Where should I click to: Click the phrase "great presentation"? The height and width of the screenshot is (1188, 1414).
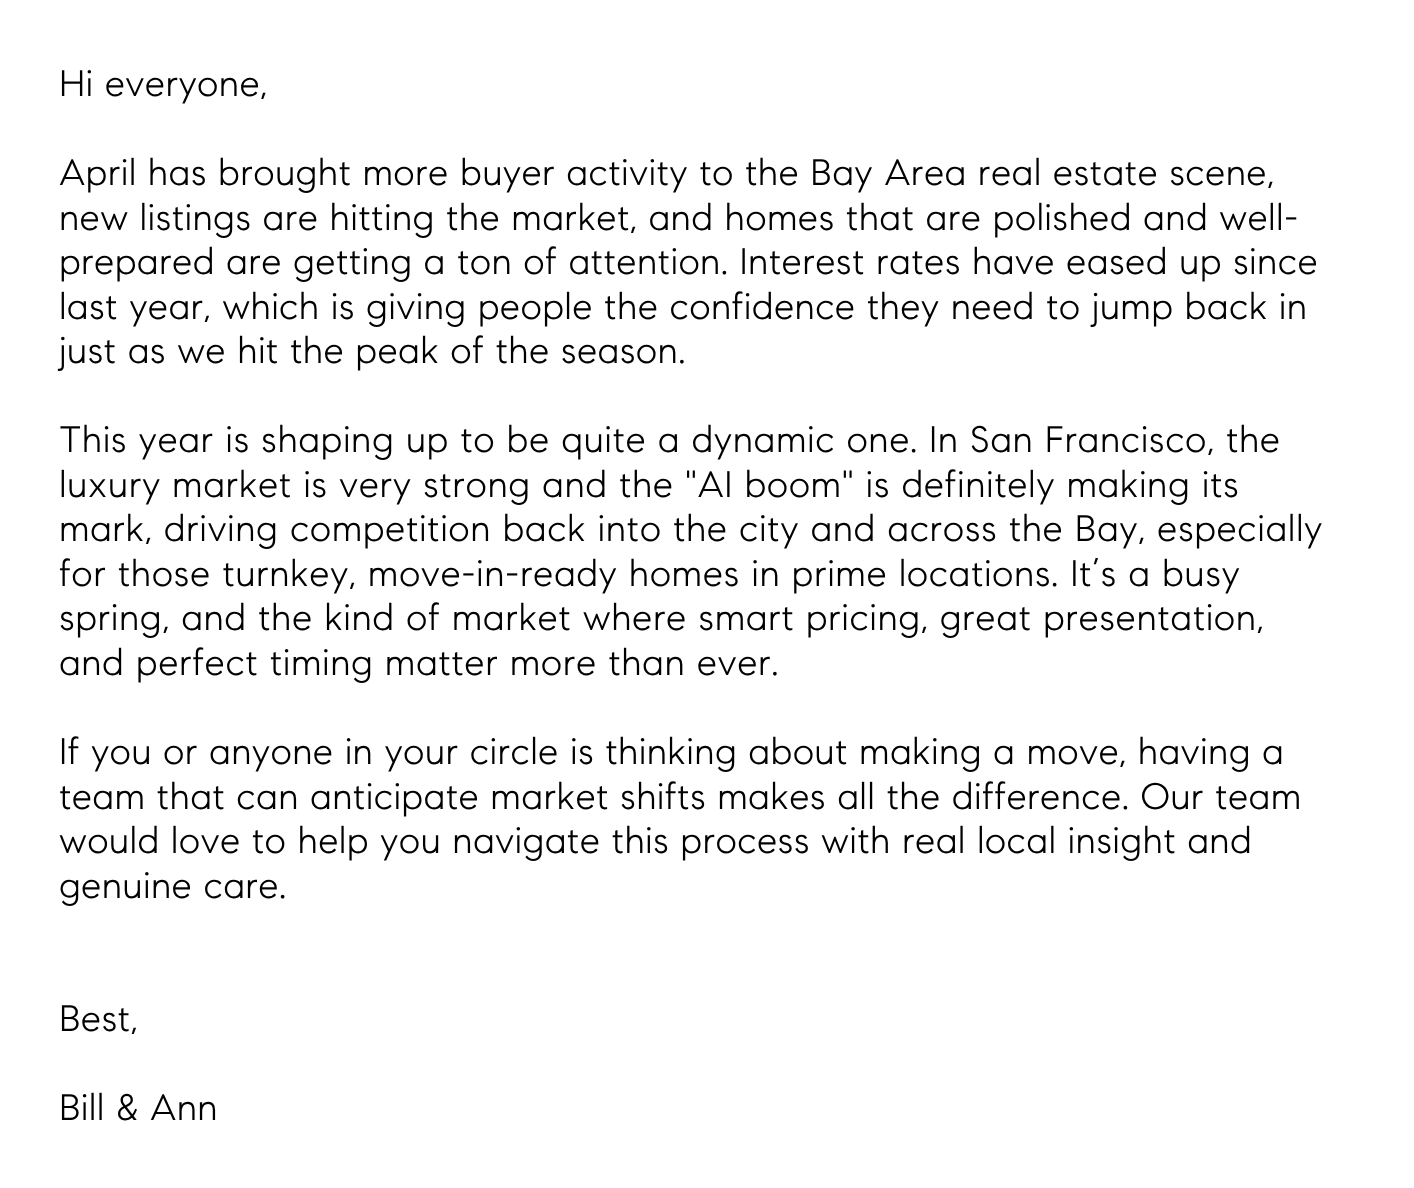(1102, 618)
